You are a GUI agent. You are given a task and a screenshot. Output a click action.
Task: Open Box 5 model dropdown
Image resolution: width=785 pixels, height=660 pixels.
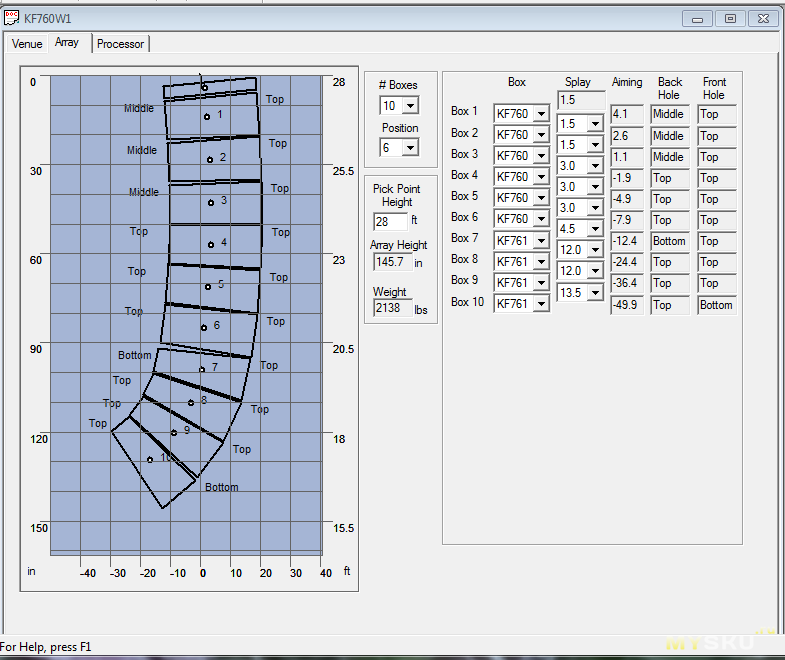coord(541,198)
